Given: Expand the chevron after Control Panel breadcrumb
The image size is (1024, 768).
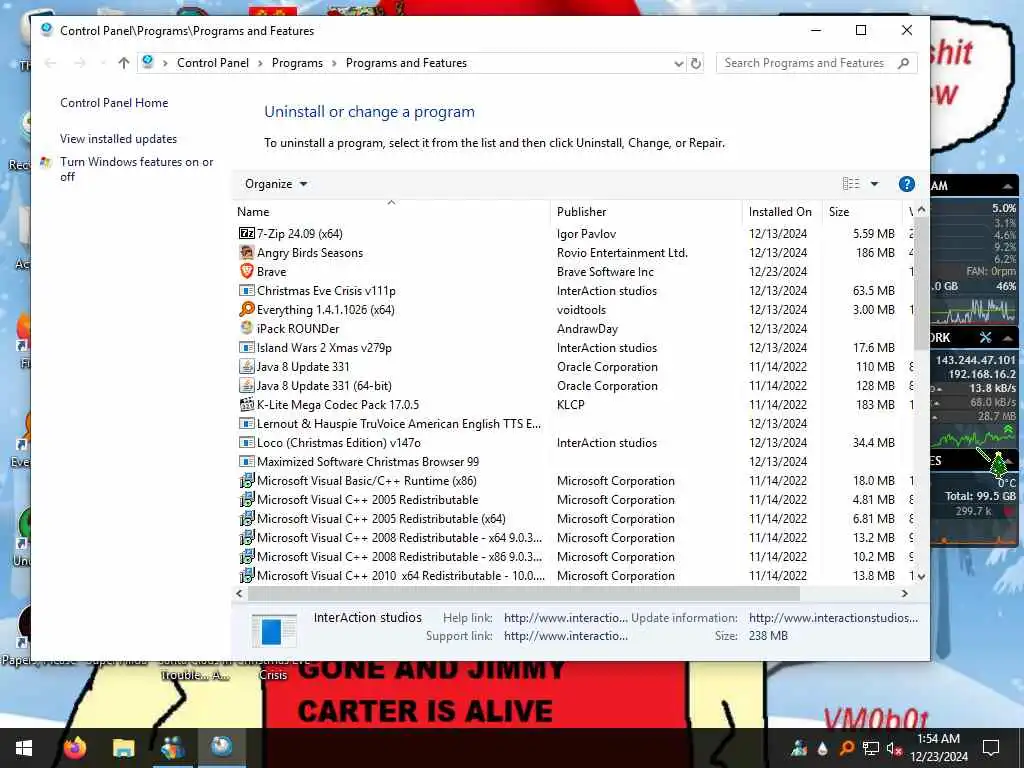Looking at the screenshot, I should [261, 63].
